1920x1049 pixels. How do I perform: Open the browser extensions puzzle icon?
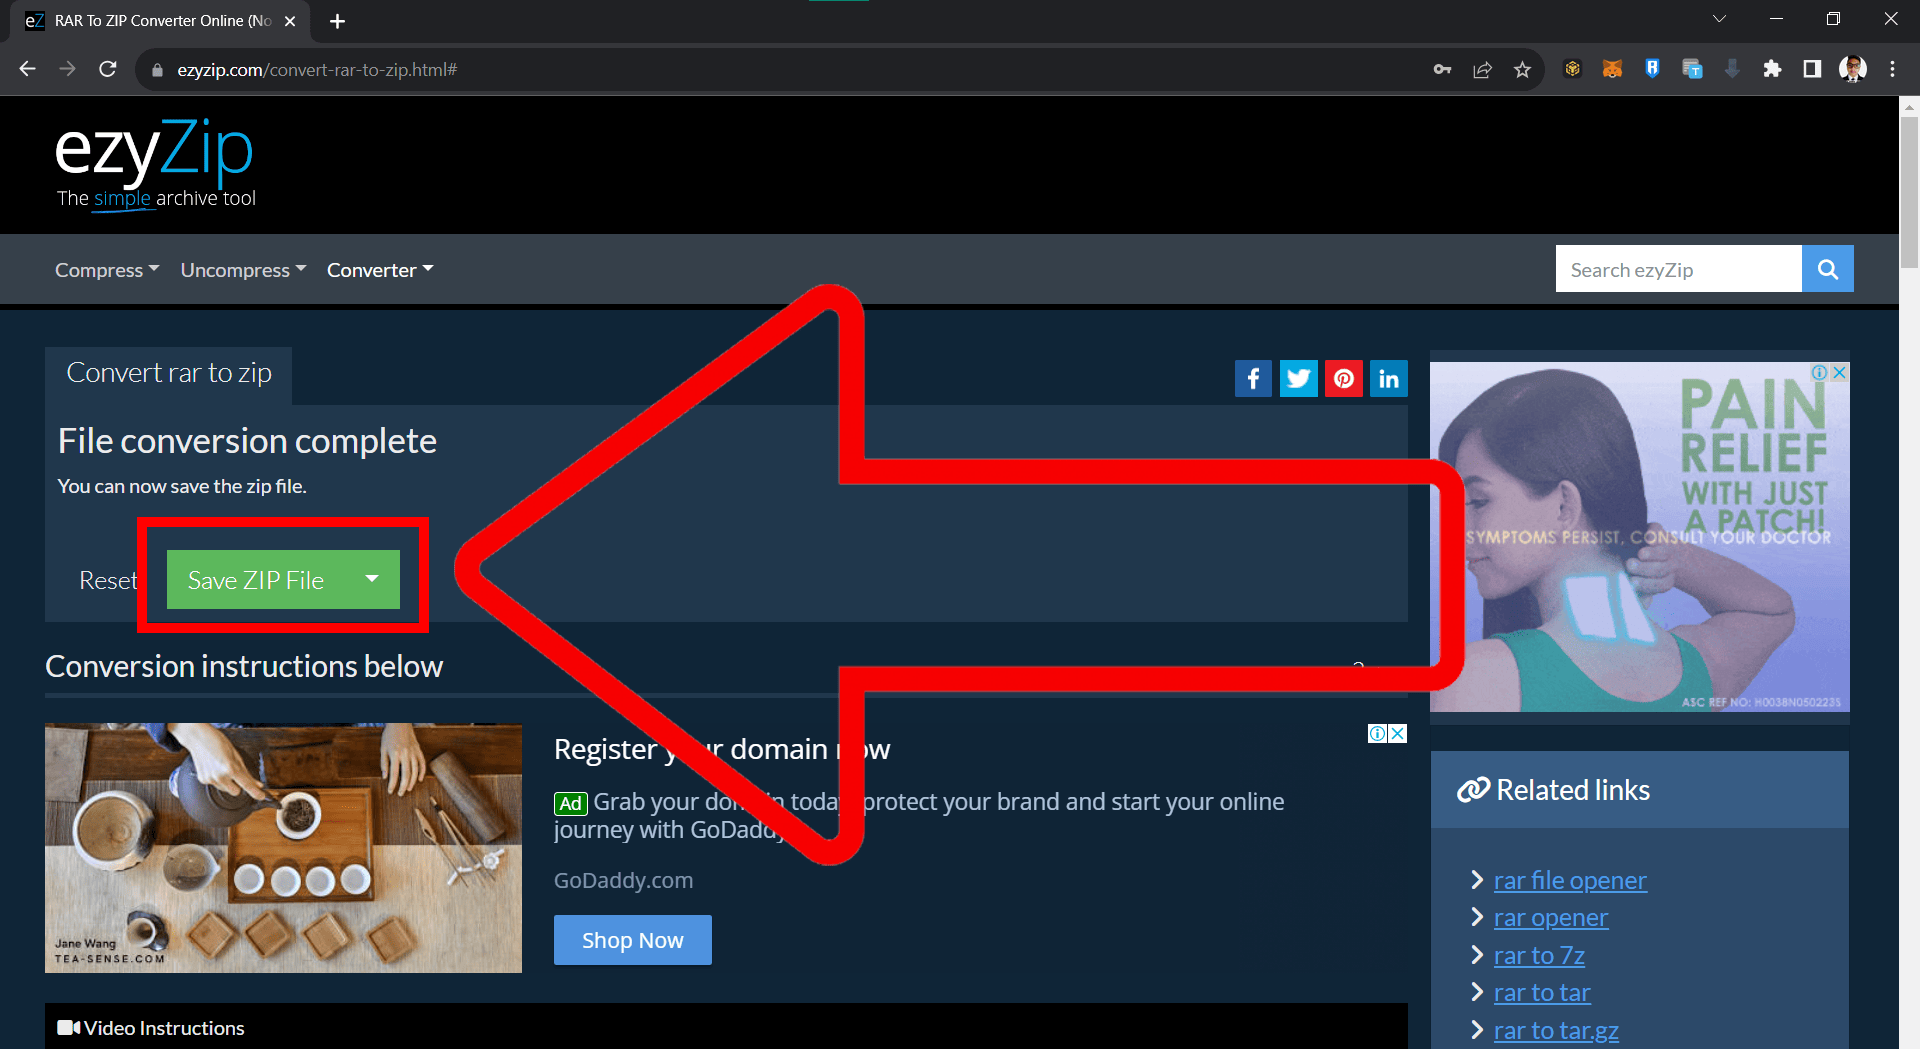pyautogui.click(x=1772, y=69)
